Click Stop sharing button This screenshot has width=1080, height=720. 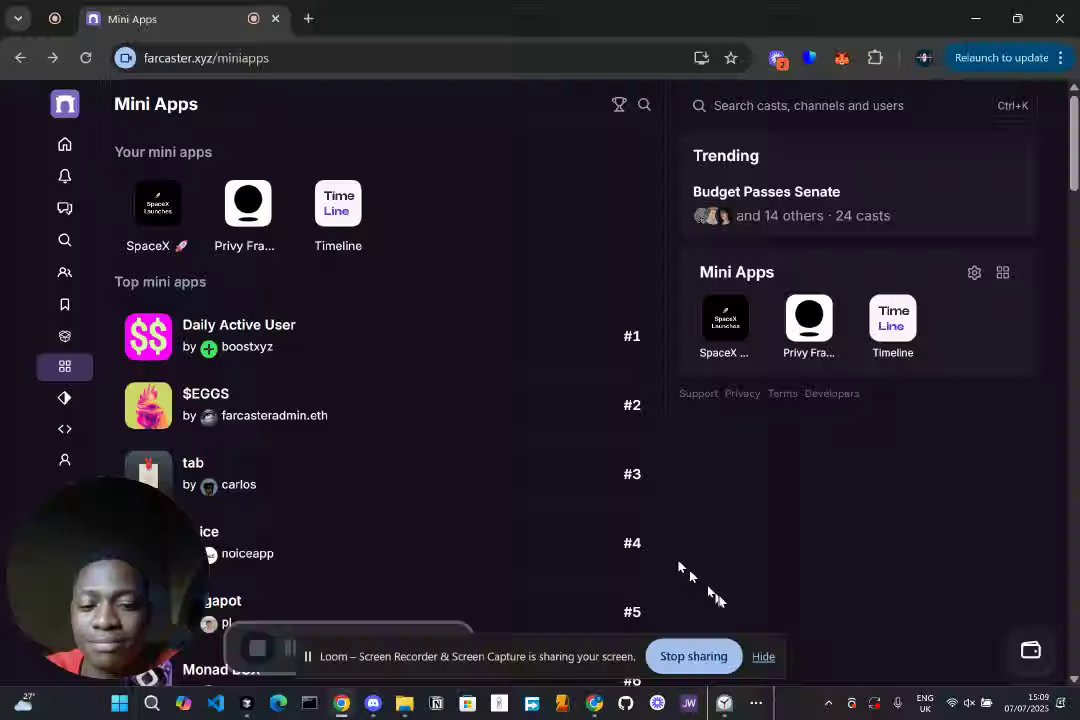tap(694, 657)
